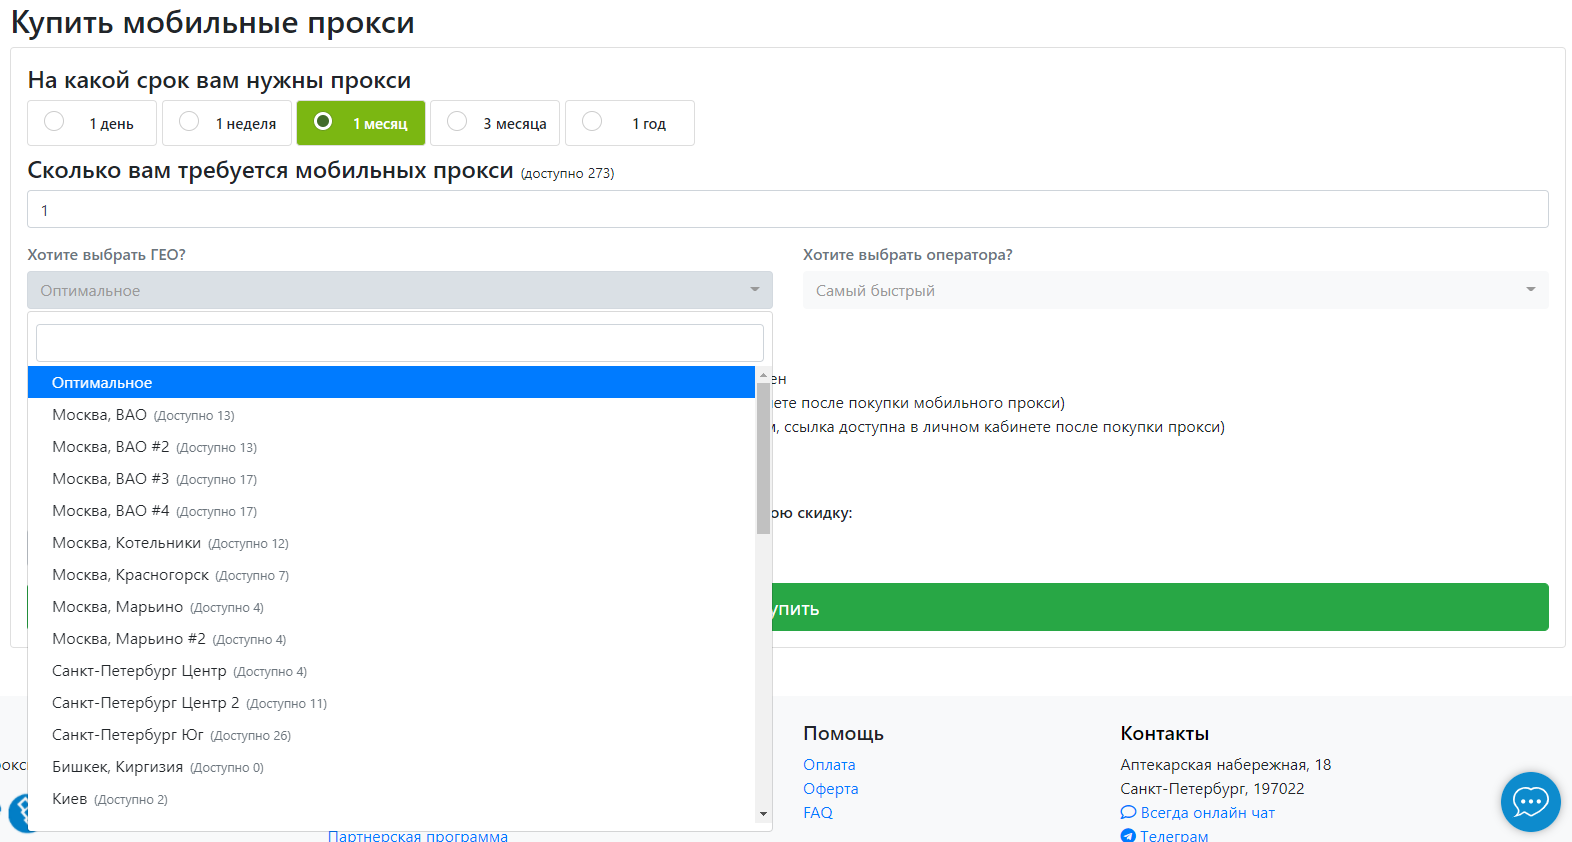Click the GEO list scroll-up arrow
Viewport: 1572px width, 842px height.
(x=763, y=375)
